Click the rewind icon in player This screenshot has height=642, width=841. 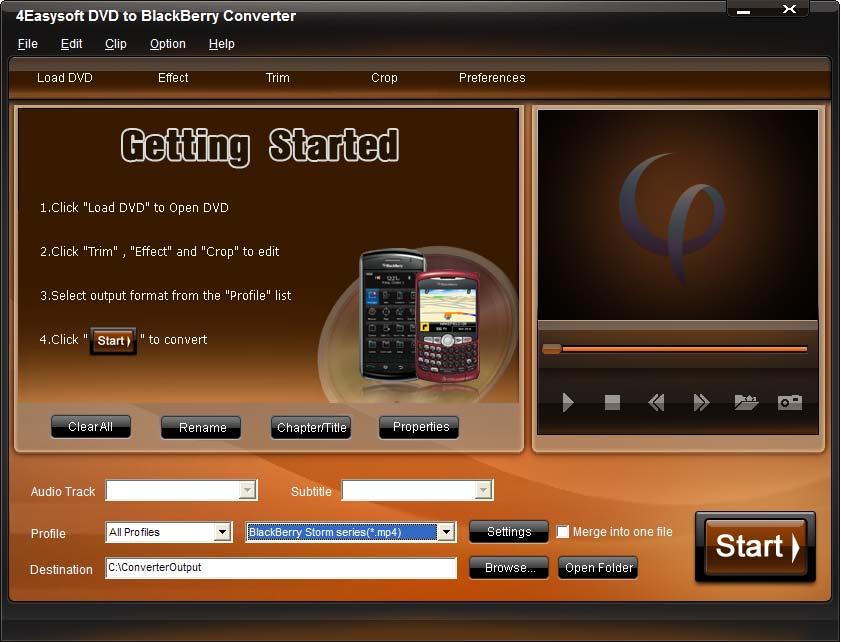point(656,402)
